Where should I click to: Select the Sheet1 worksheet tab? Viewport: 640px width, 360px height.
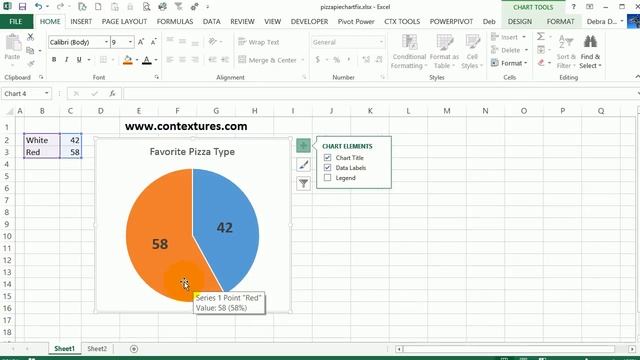64,349
